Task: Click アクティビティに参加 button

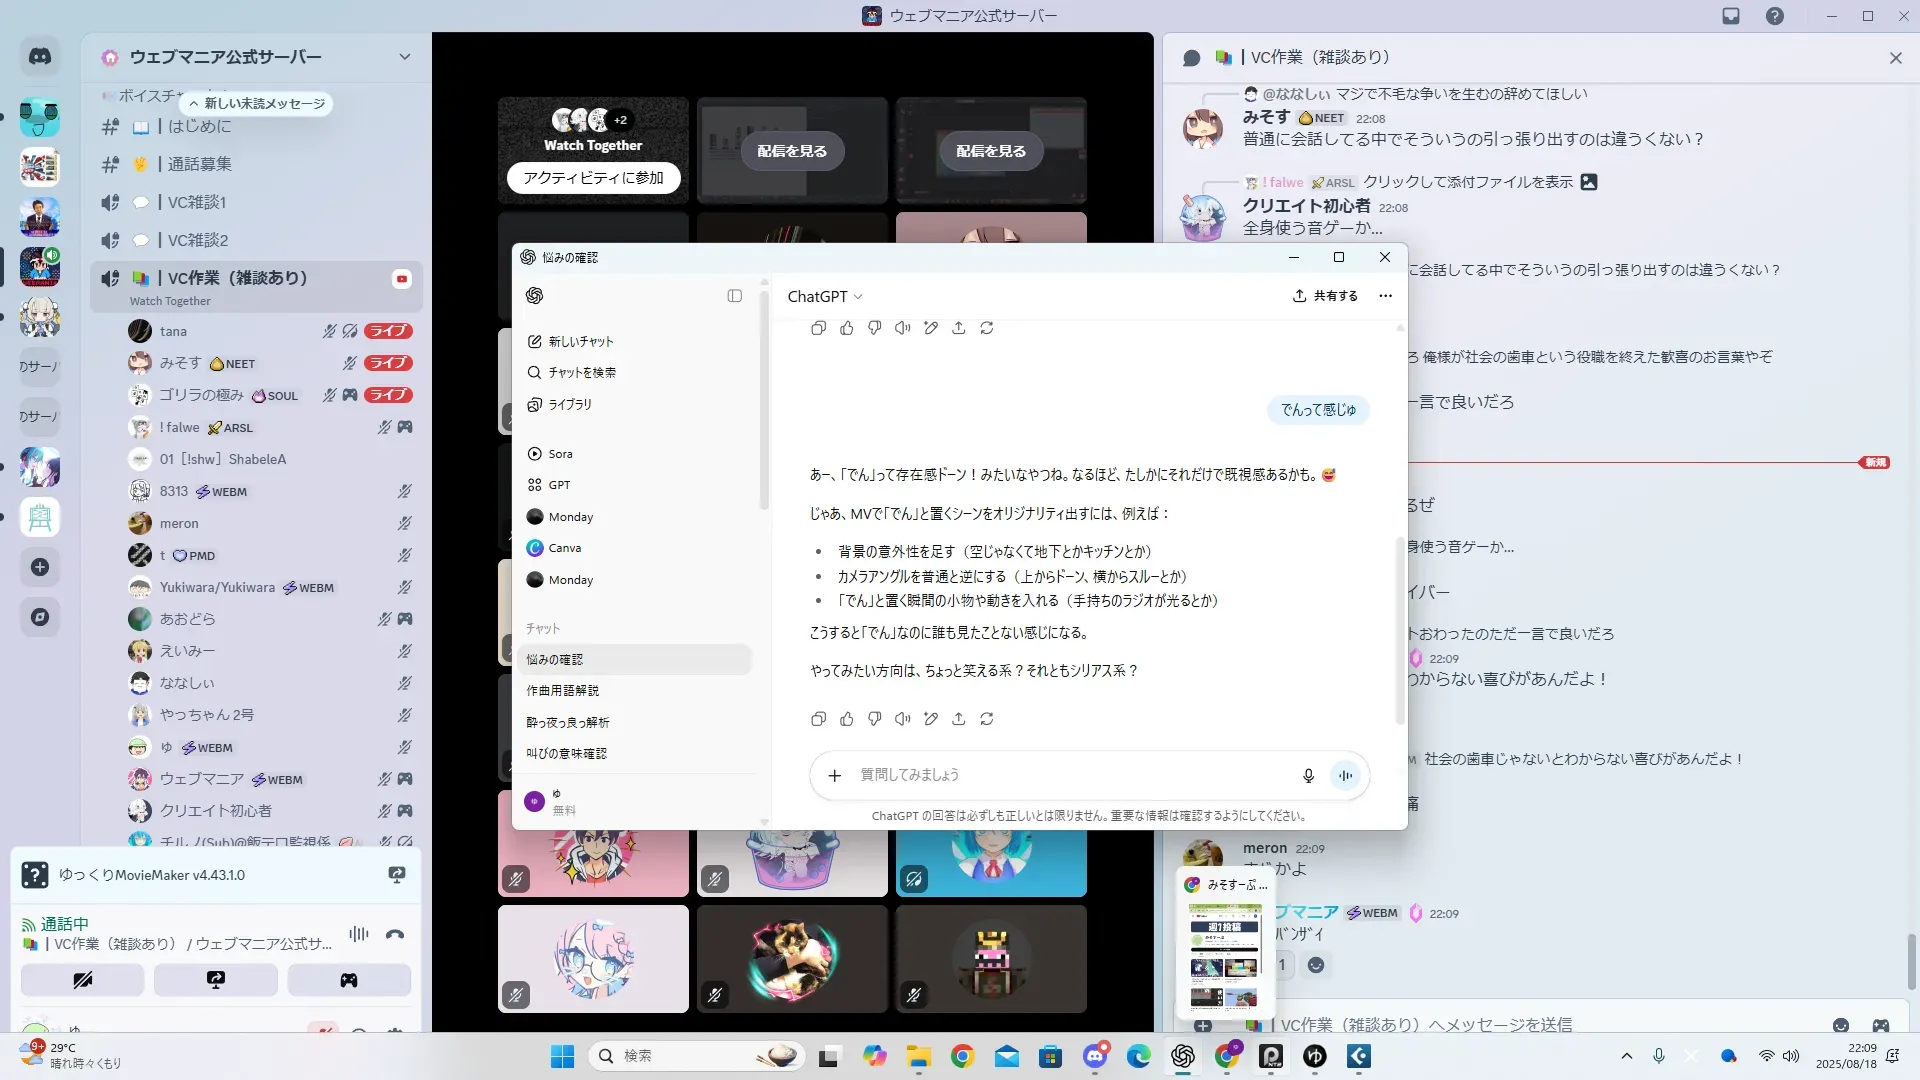Action: pyautogui.click(x=593, y=177)
